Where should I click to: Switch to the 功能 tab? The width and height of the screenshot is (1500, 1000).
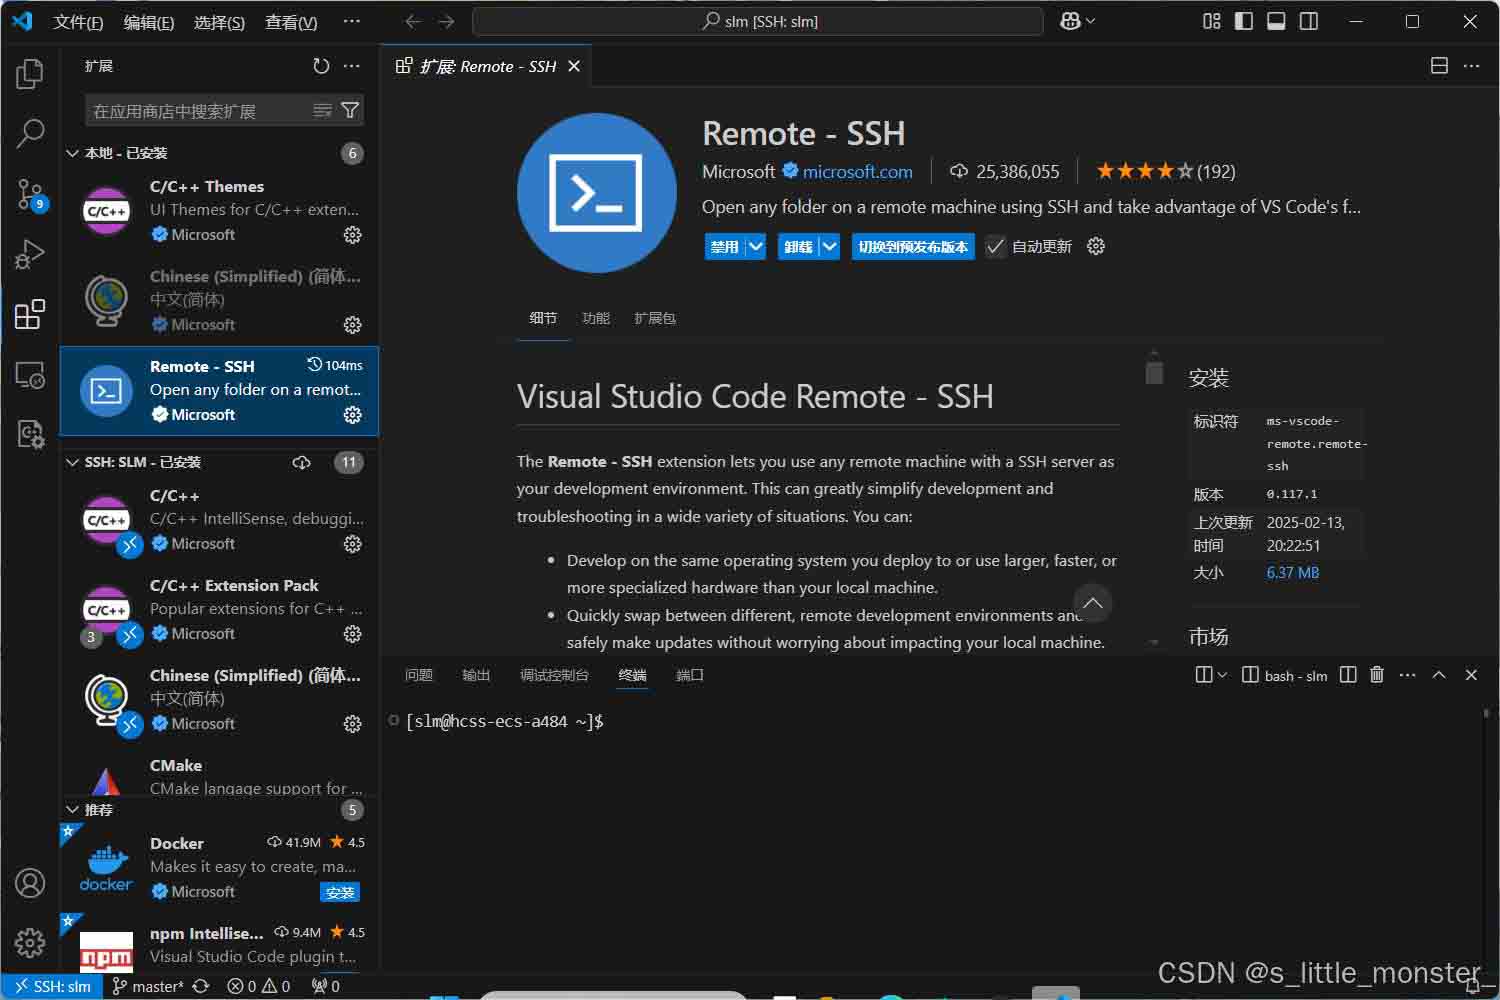point(595,318)
